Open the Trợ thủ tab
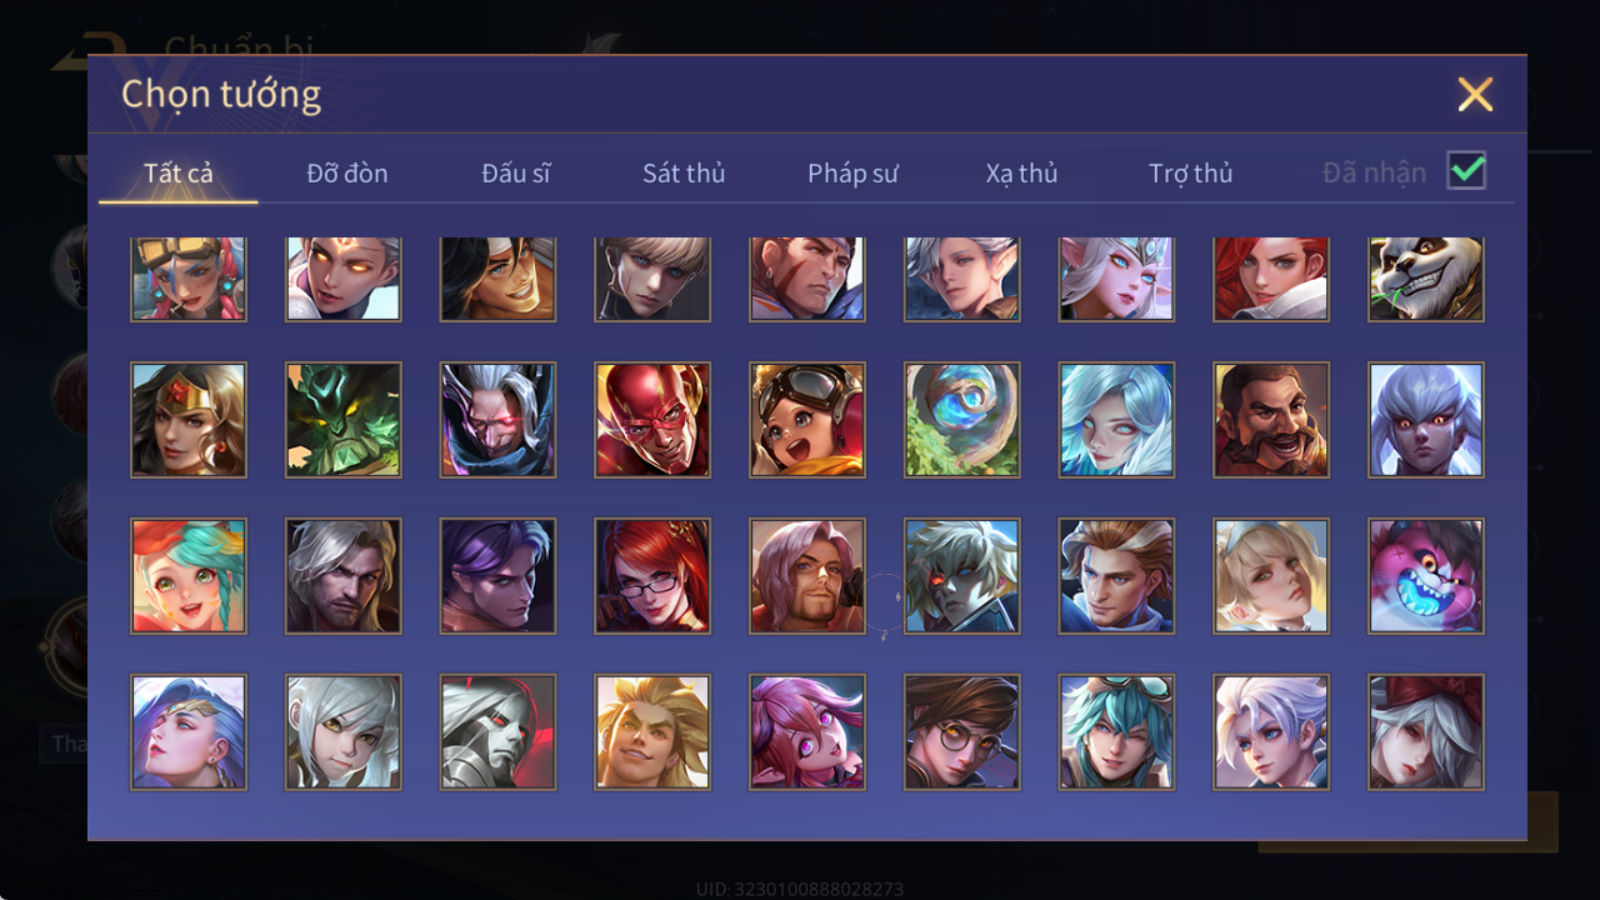The height and width of the screenshot is (900, 1600). coord(1190,173)
